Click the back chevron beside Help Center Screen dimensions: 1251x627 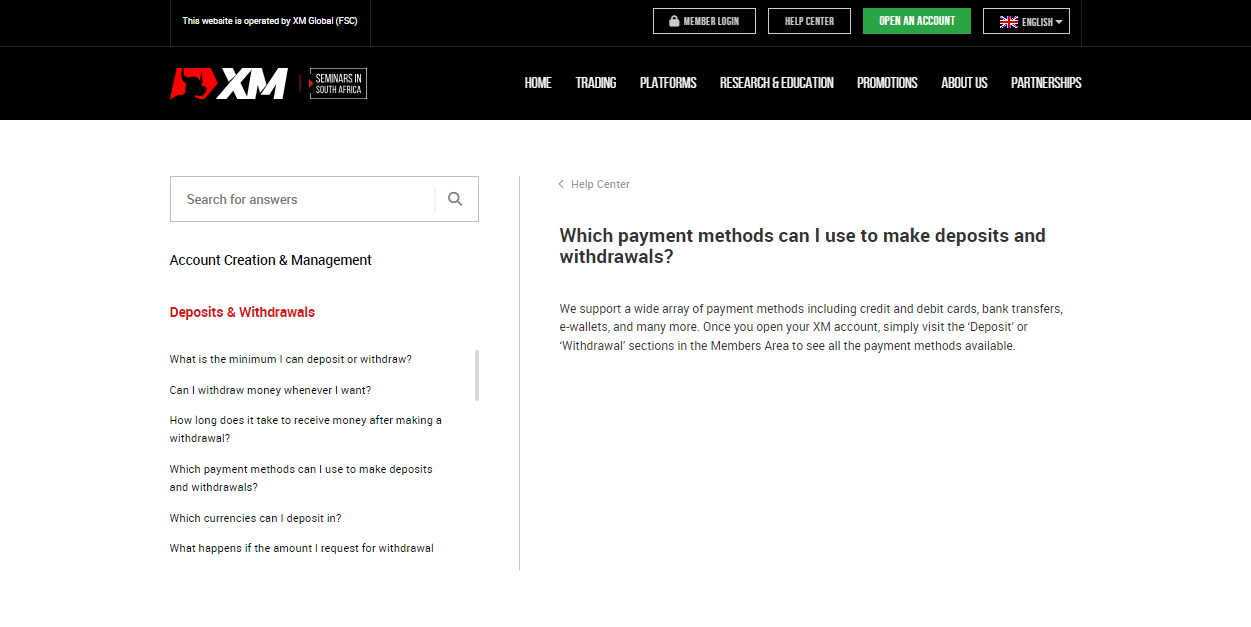(560, 184)
